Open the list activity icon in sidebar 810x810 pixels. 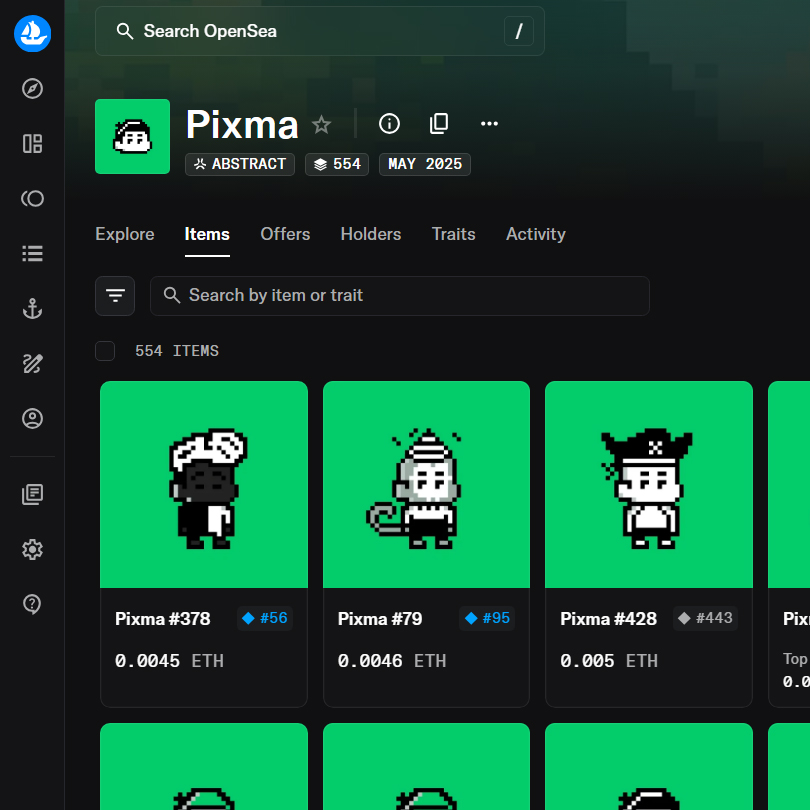point(32,253)
